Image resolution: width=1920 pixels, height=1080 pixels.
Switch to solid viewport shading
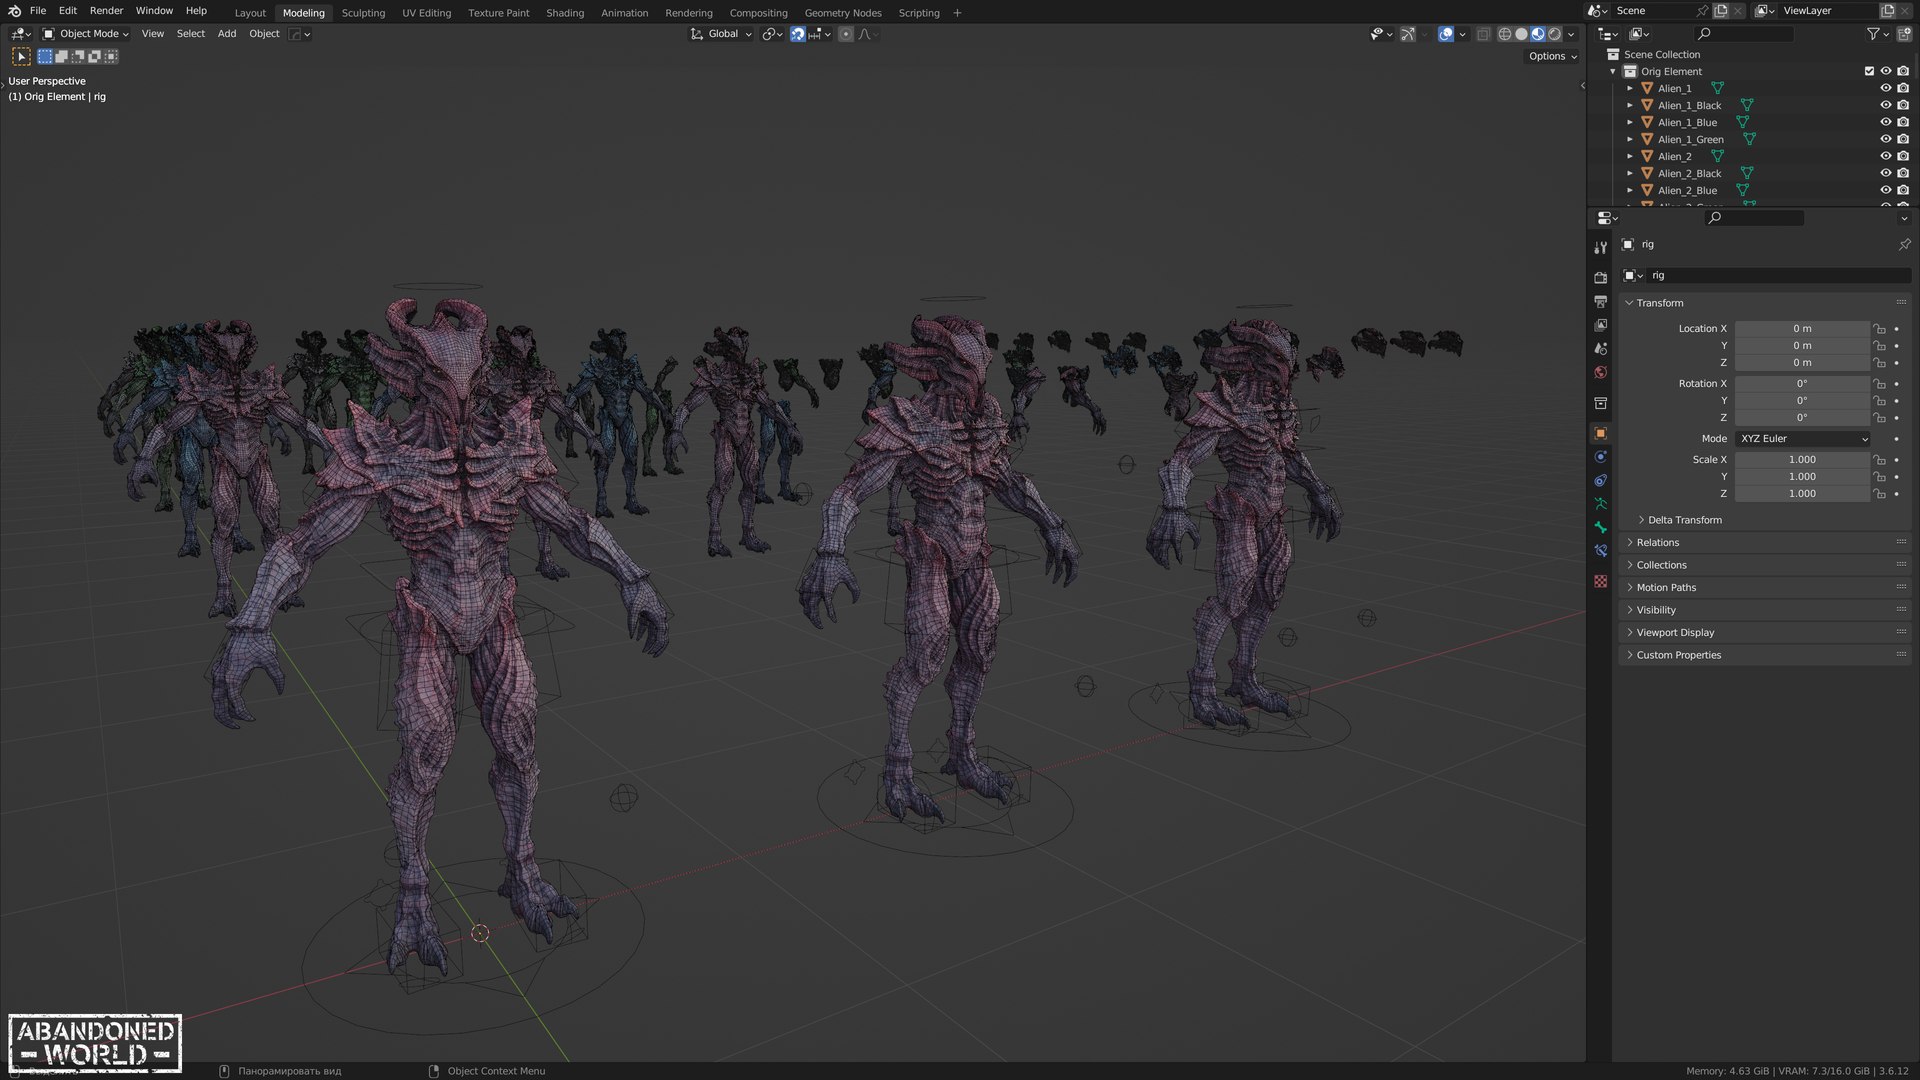1521,34
